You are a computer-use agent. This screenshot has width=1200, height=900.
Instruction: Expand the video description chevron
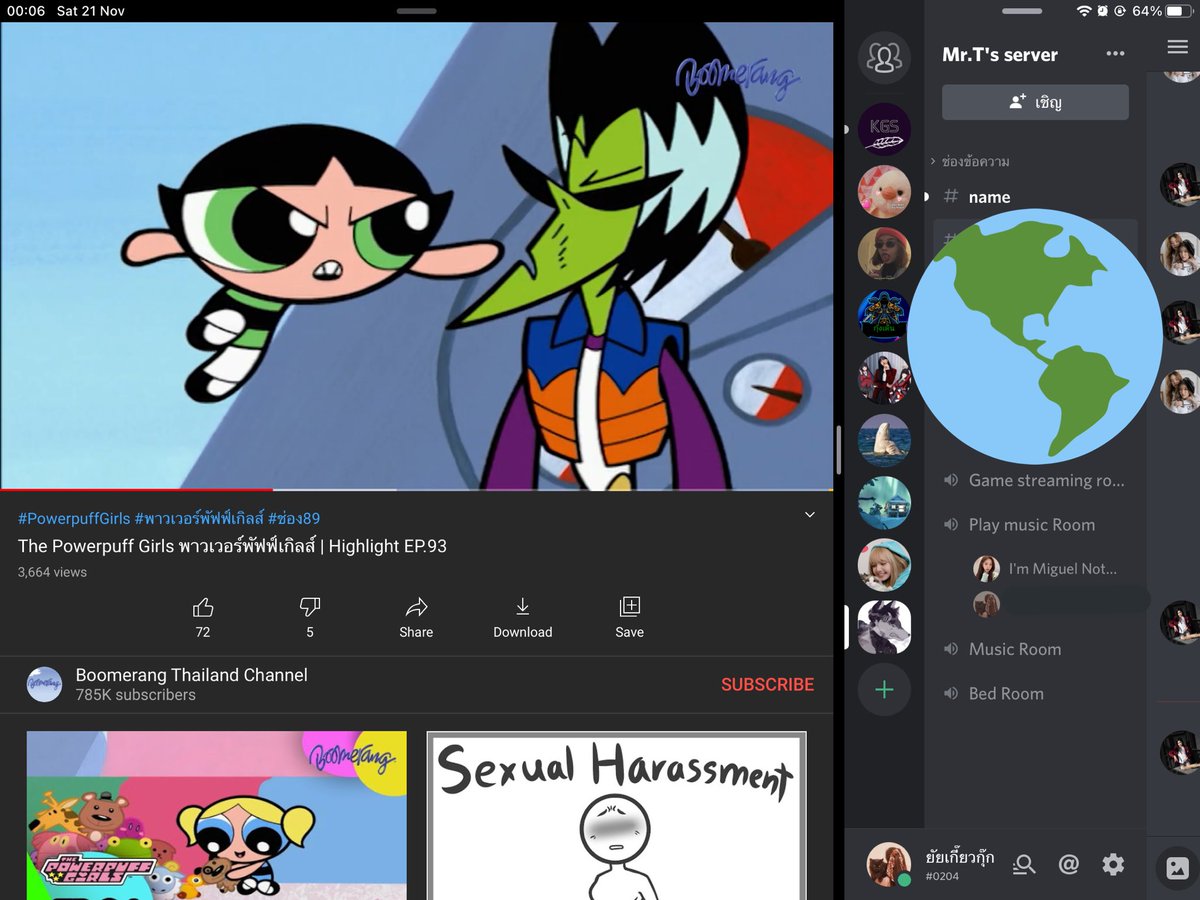pyautogui.click(x=810, y=515)
